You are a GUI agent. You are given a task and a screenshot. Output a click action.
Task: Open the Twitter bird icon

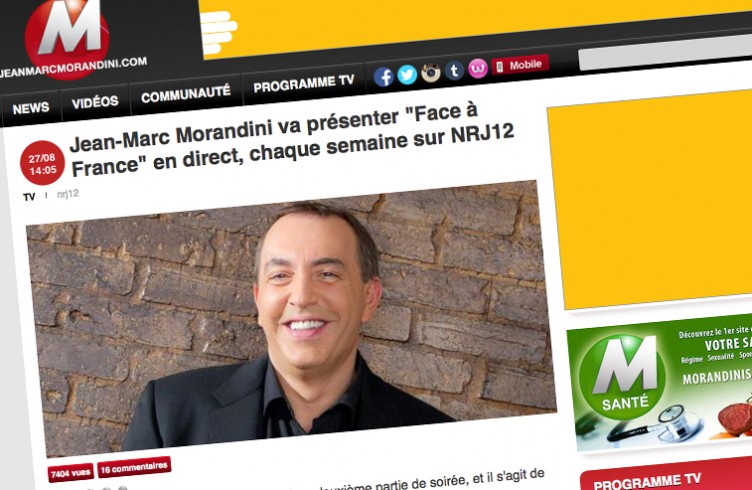pos(407,75)
